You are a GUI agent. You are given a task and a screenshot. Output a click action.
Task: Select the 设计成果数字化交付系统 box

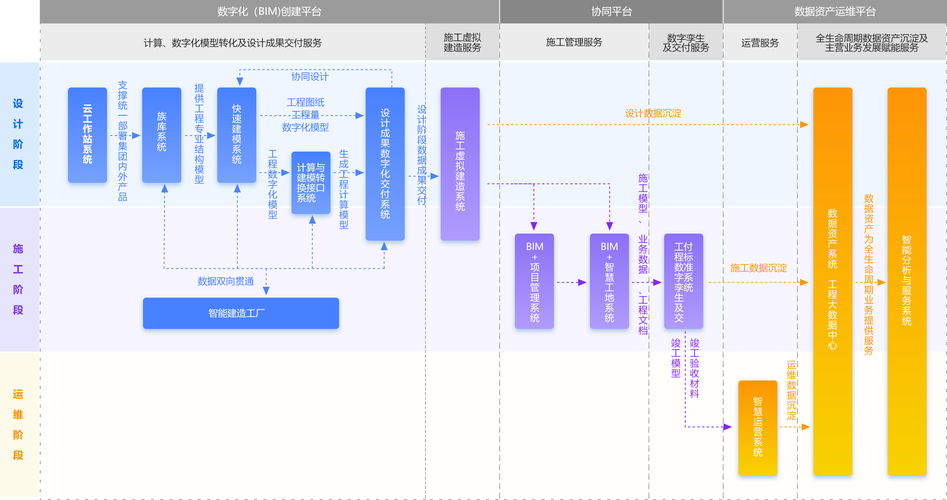(x=385, y=164)
